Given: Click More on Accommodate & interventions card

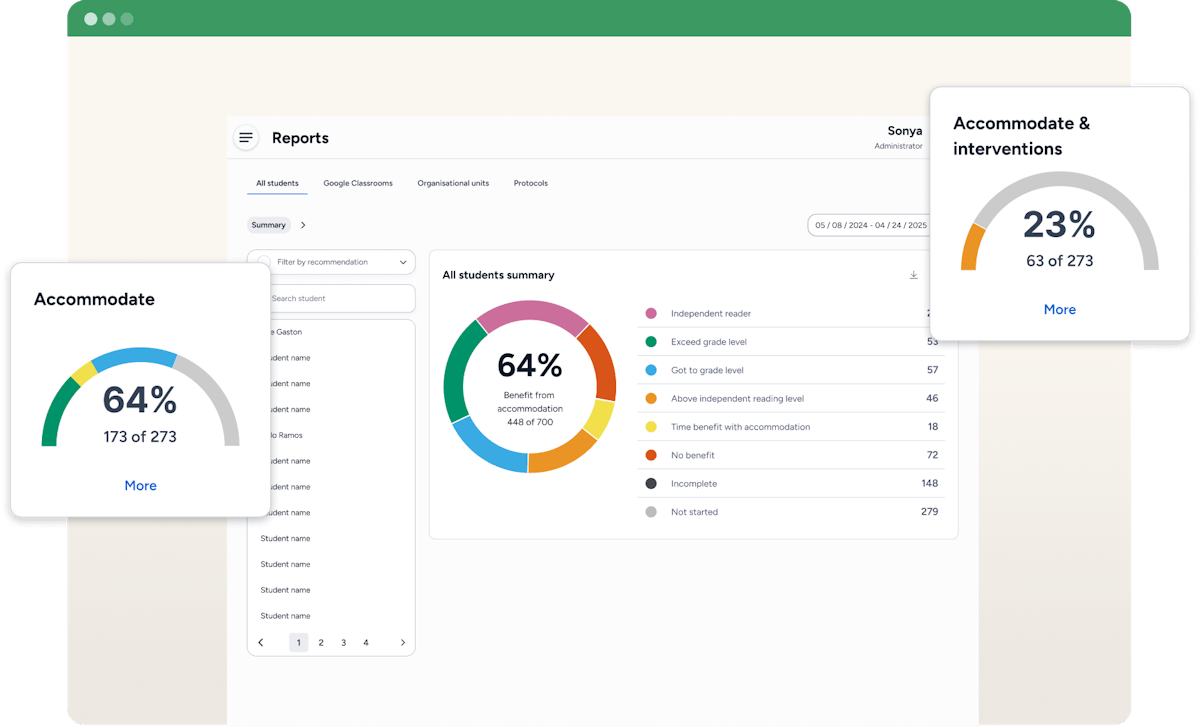Looking at the screenshot, I should coord(1060,310).
